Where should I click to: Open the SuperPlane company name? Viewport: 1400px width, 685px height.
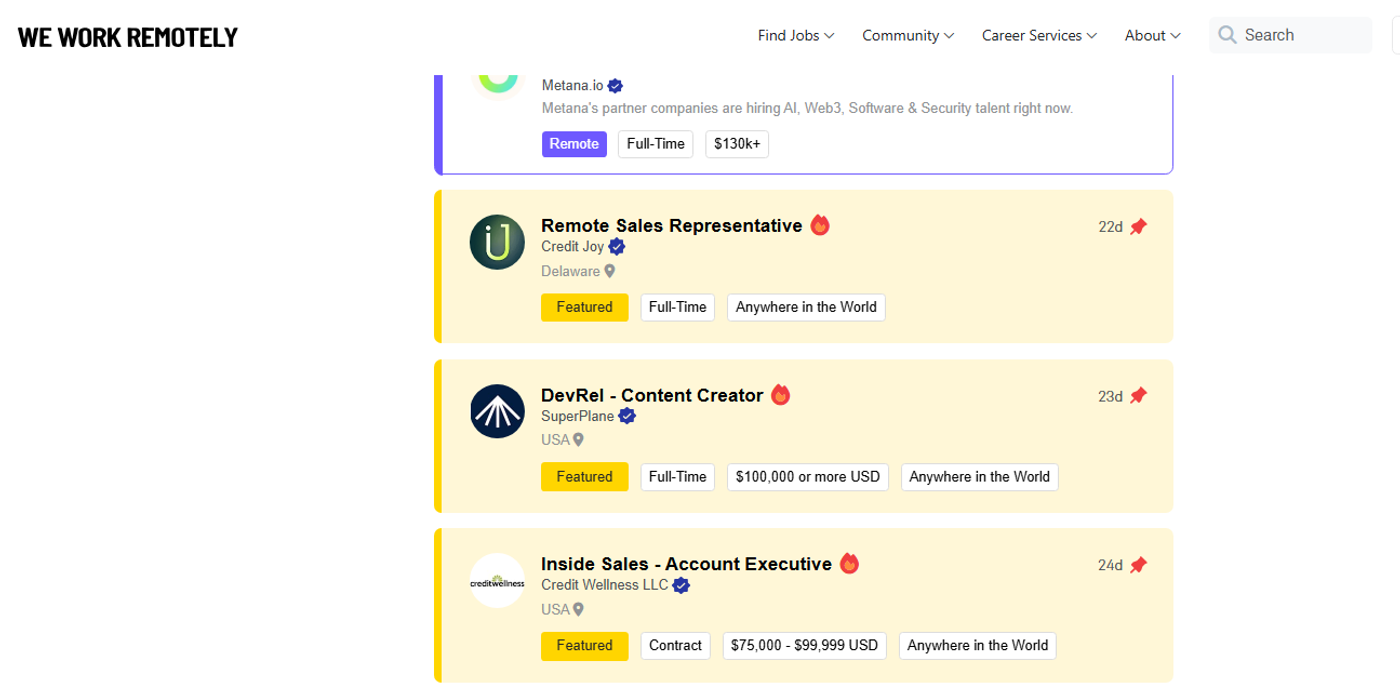[x=578, y=416]
